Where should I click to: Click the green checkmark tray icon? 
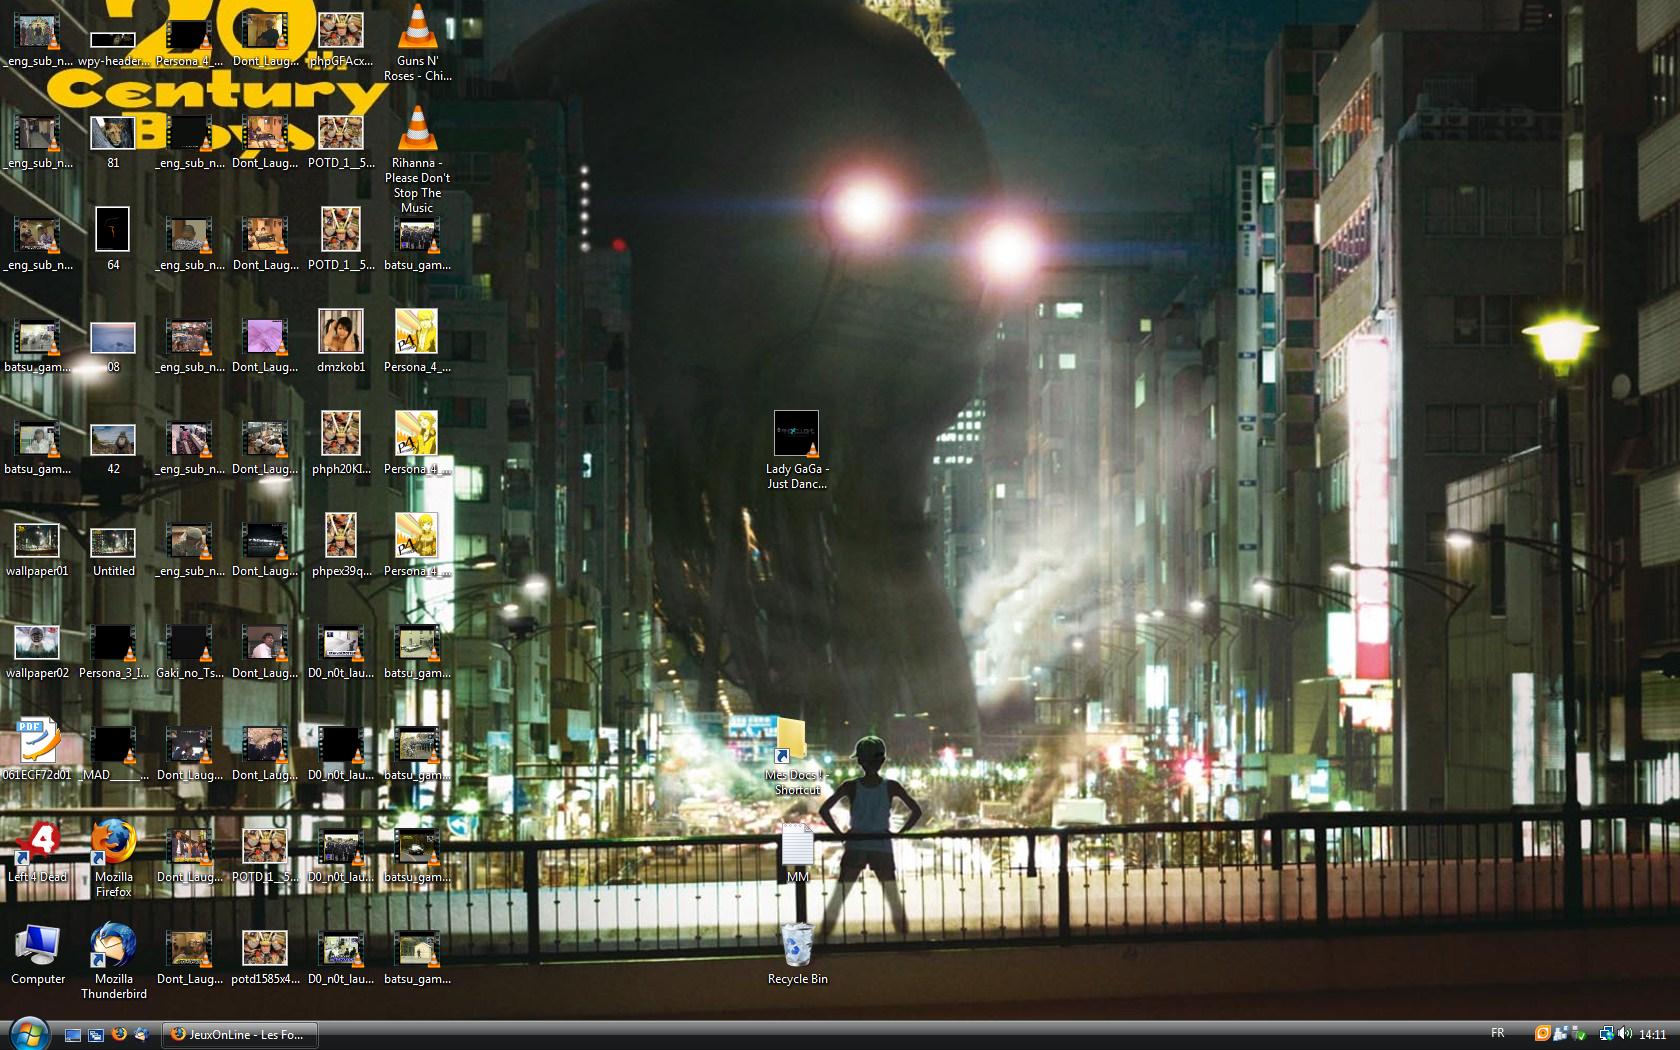point(1580,1034)
